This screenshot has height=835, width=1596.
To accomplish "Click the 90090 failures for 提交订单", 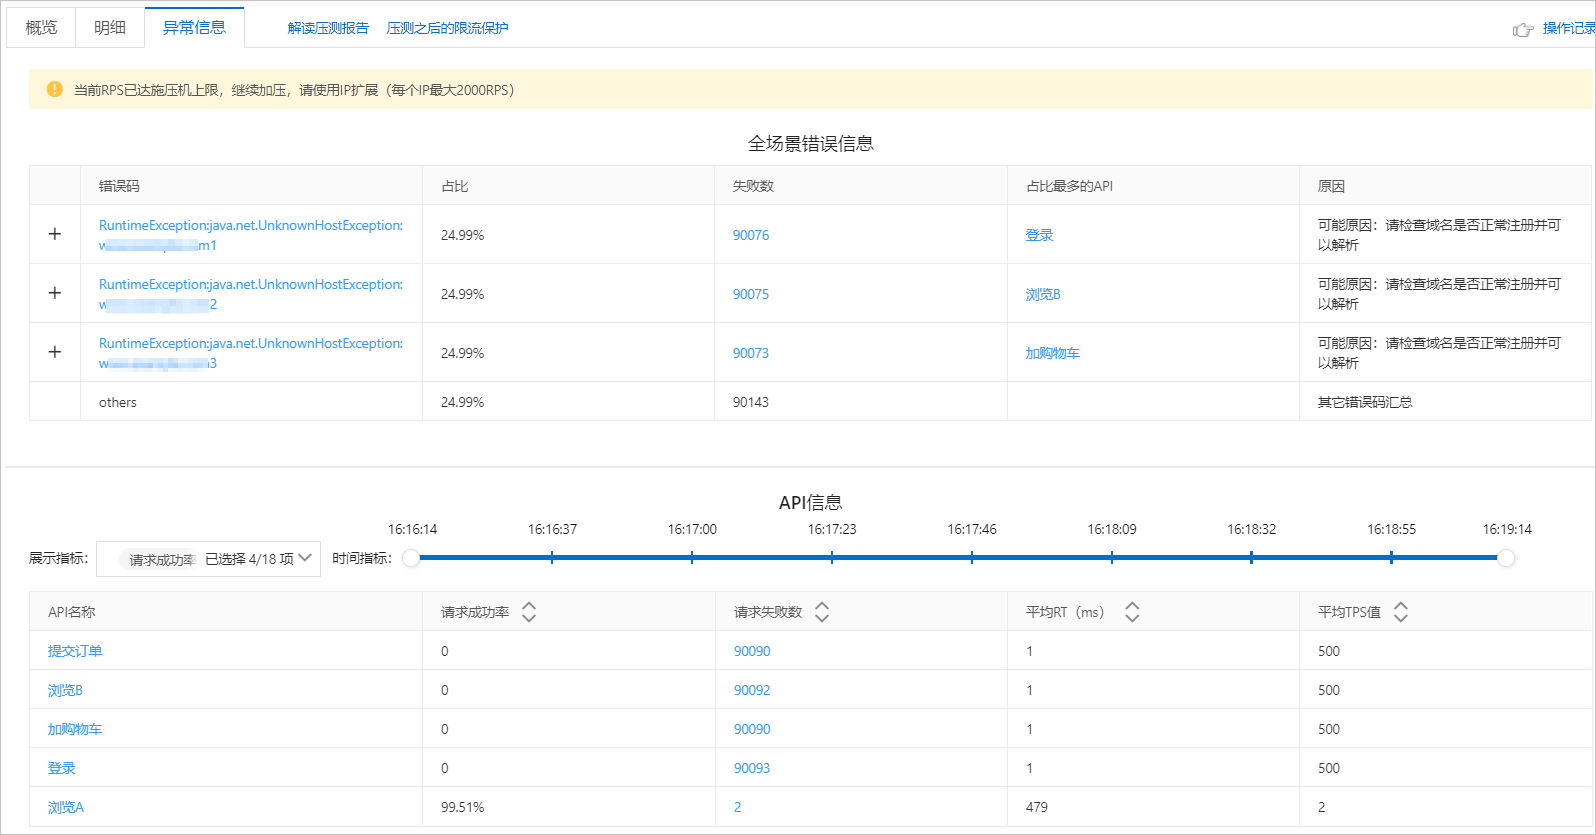I will [752, 651].
